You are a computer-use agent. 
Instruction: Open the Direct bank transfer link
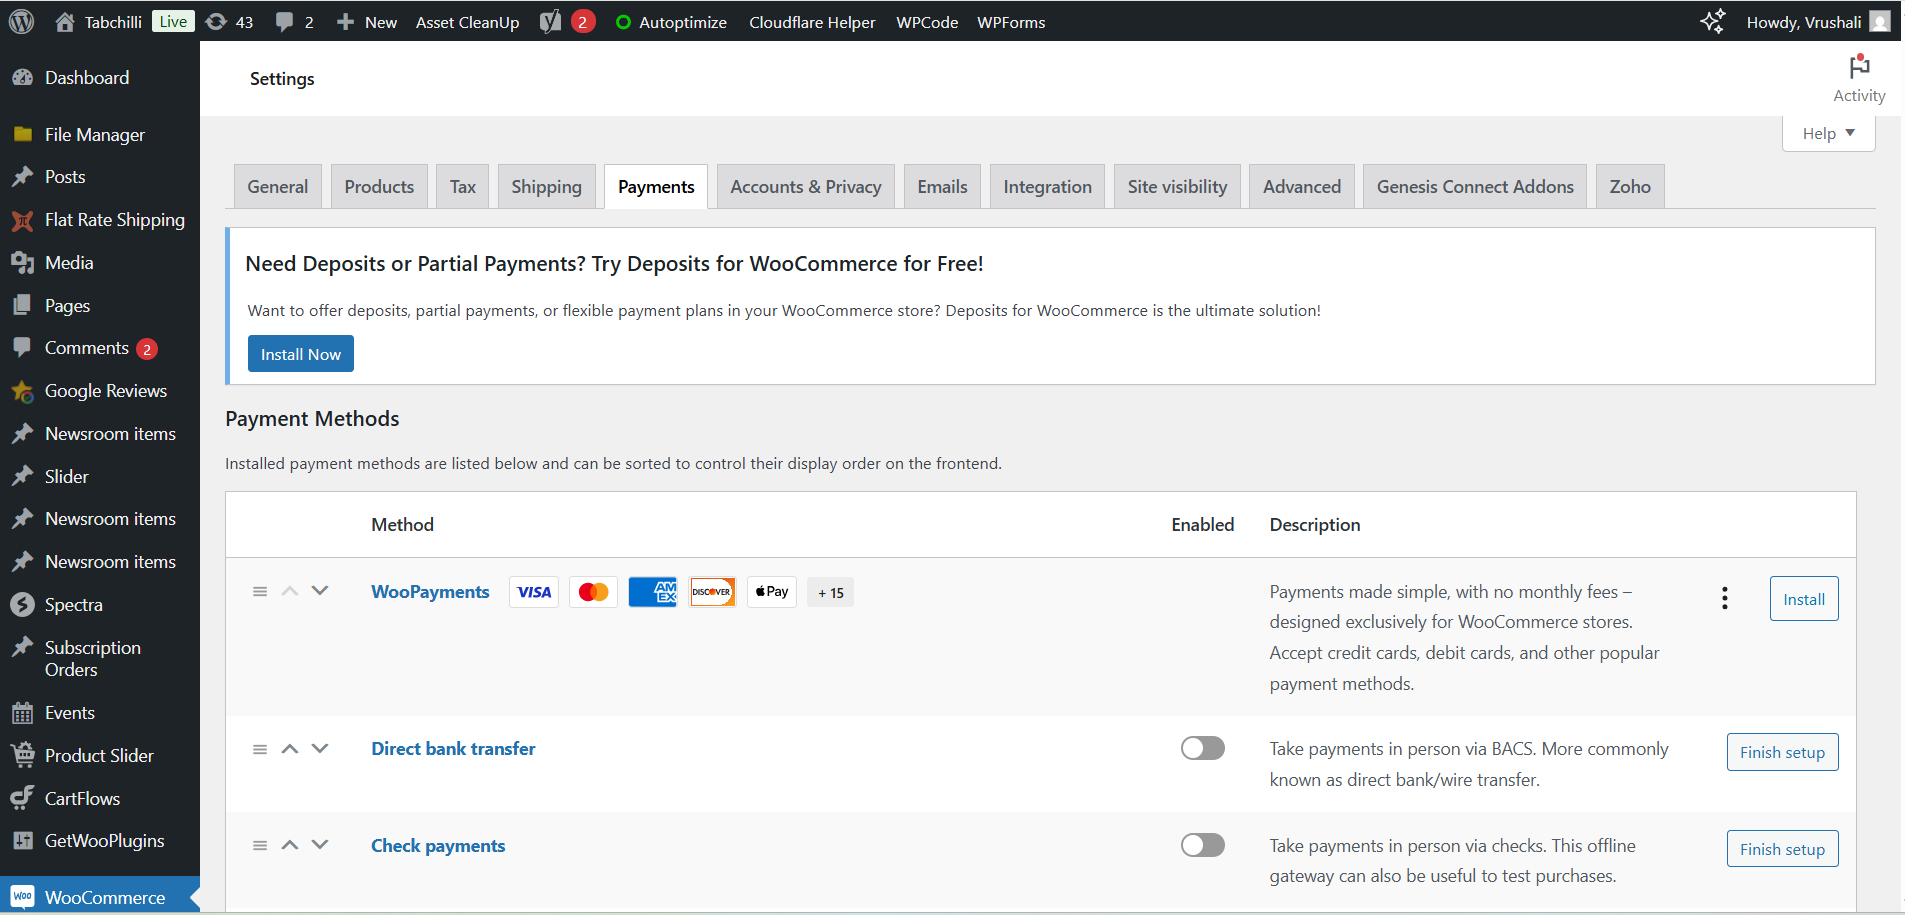pyautogui.click(x=453, y=749)
